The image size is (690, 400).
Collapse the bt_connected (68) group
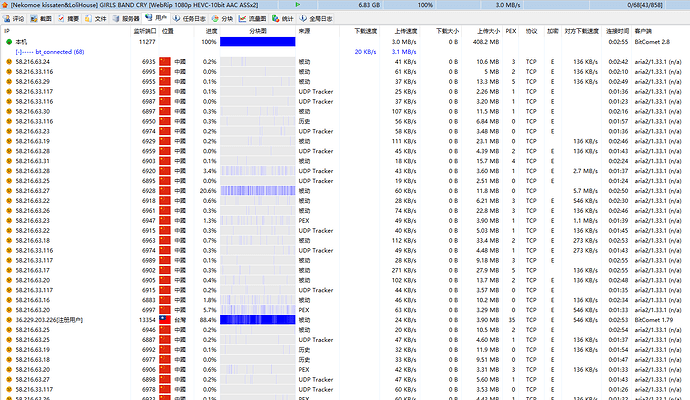coord(18,52)
